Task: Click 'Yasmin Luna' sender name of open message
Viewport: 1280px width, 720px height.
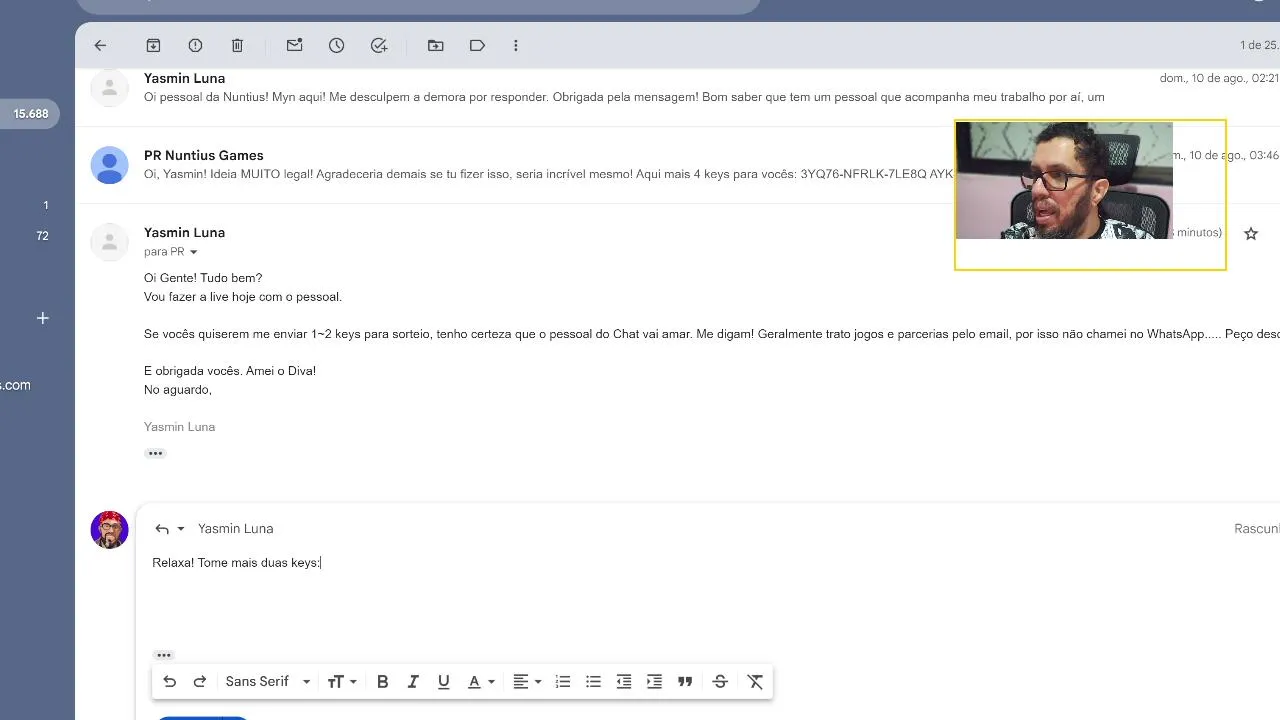Action: [184, 232]
